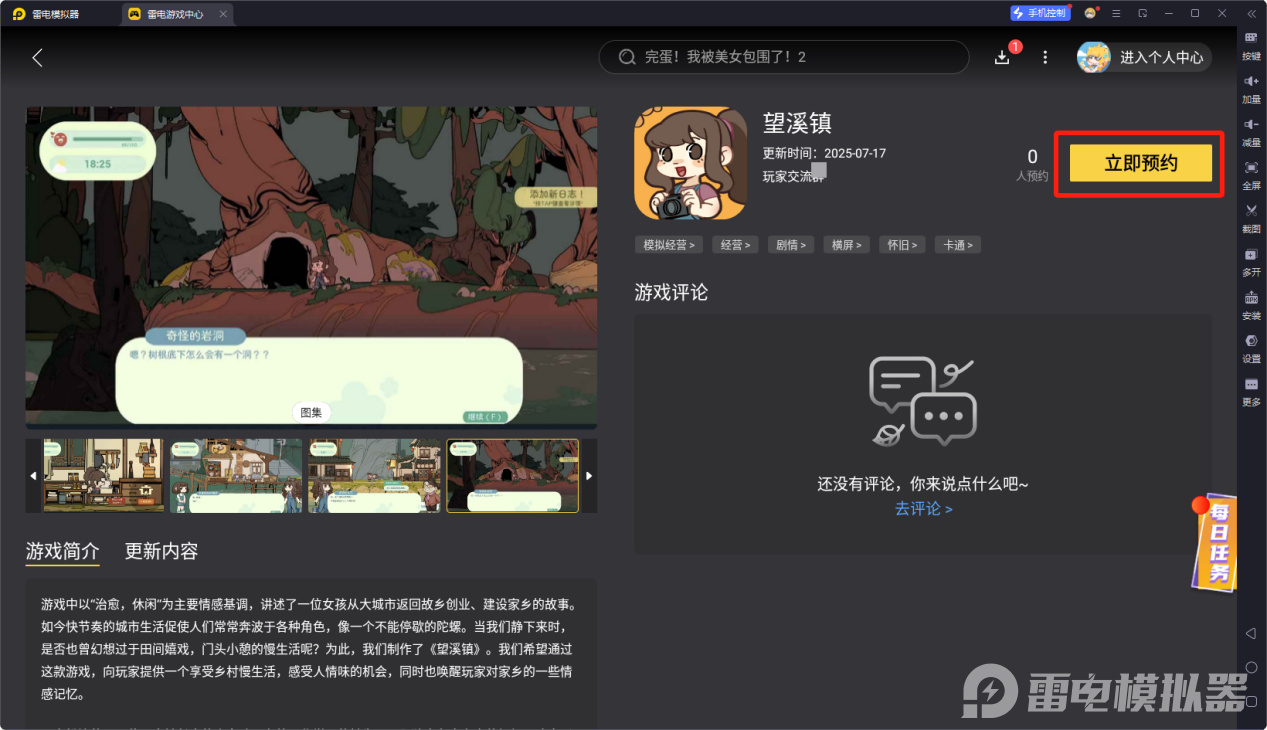
Task: Open the three-dot options menu
Action: (x=1044, y=57)
